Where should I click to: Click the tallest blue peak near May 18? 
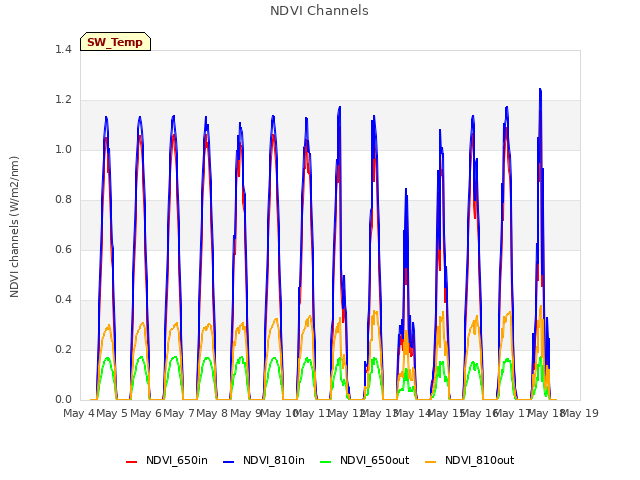point(540,89)
